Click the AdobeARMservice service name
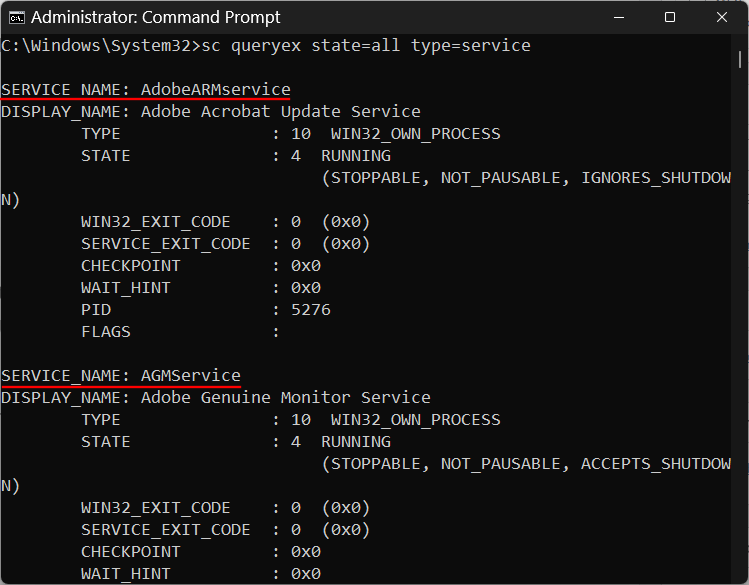This screenshot has height=585, width=749. pos(215,90)
